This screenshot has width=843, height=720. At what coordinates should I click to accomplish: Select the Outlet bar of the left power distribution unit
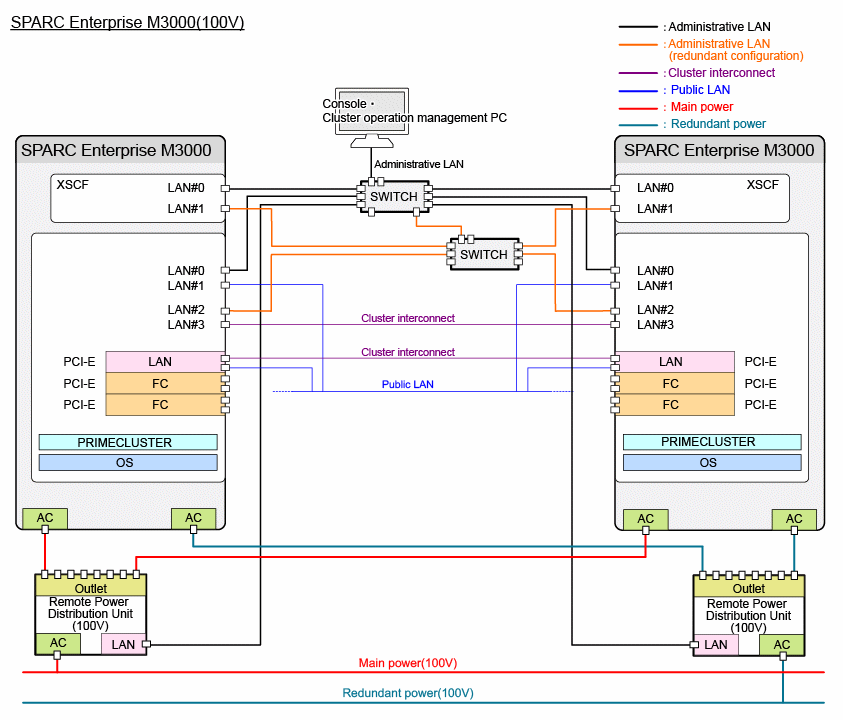pyautogui.click(x=90, y=586)
